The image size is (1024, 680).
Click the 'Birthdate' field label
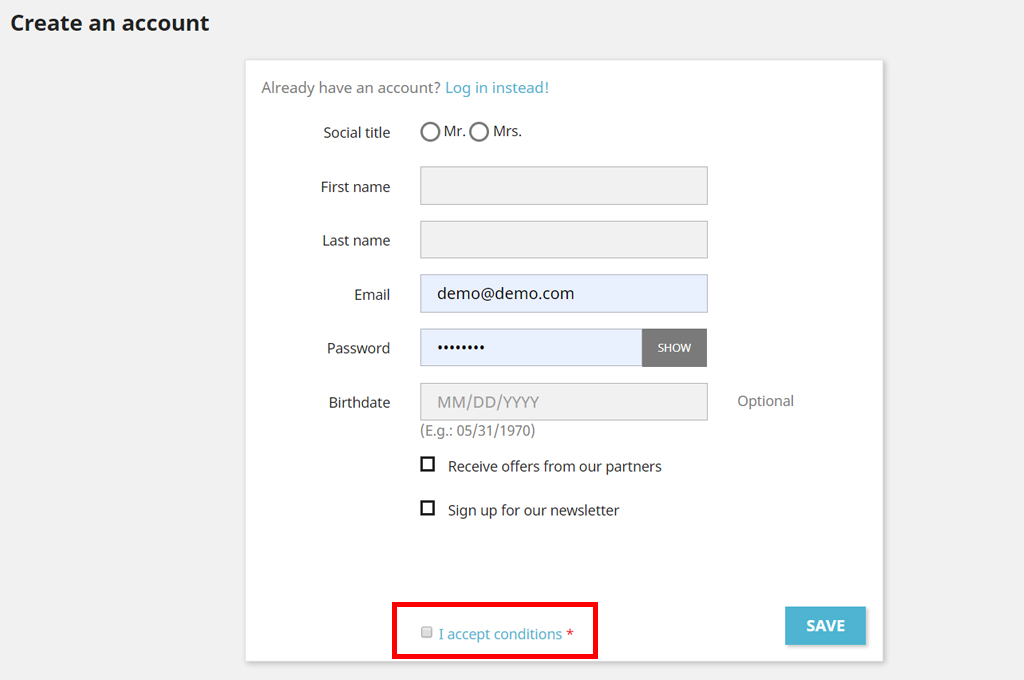coord(359,403)
